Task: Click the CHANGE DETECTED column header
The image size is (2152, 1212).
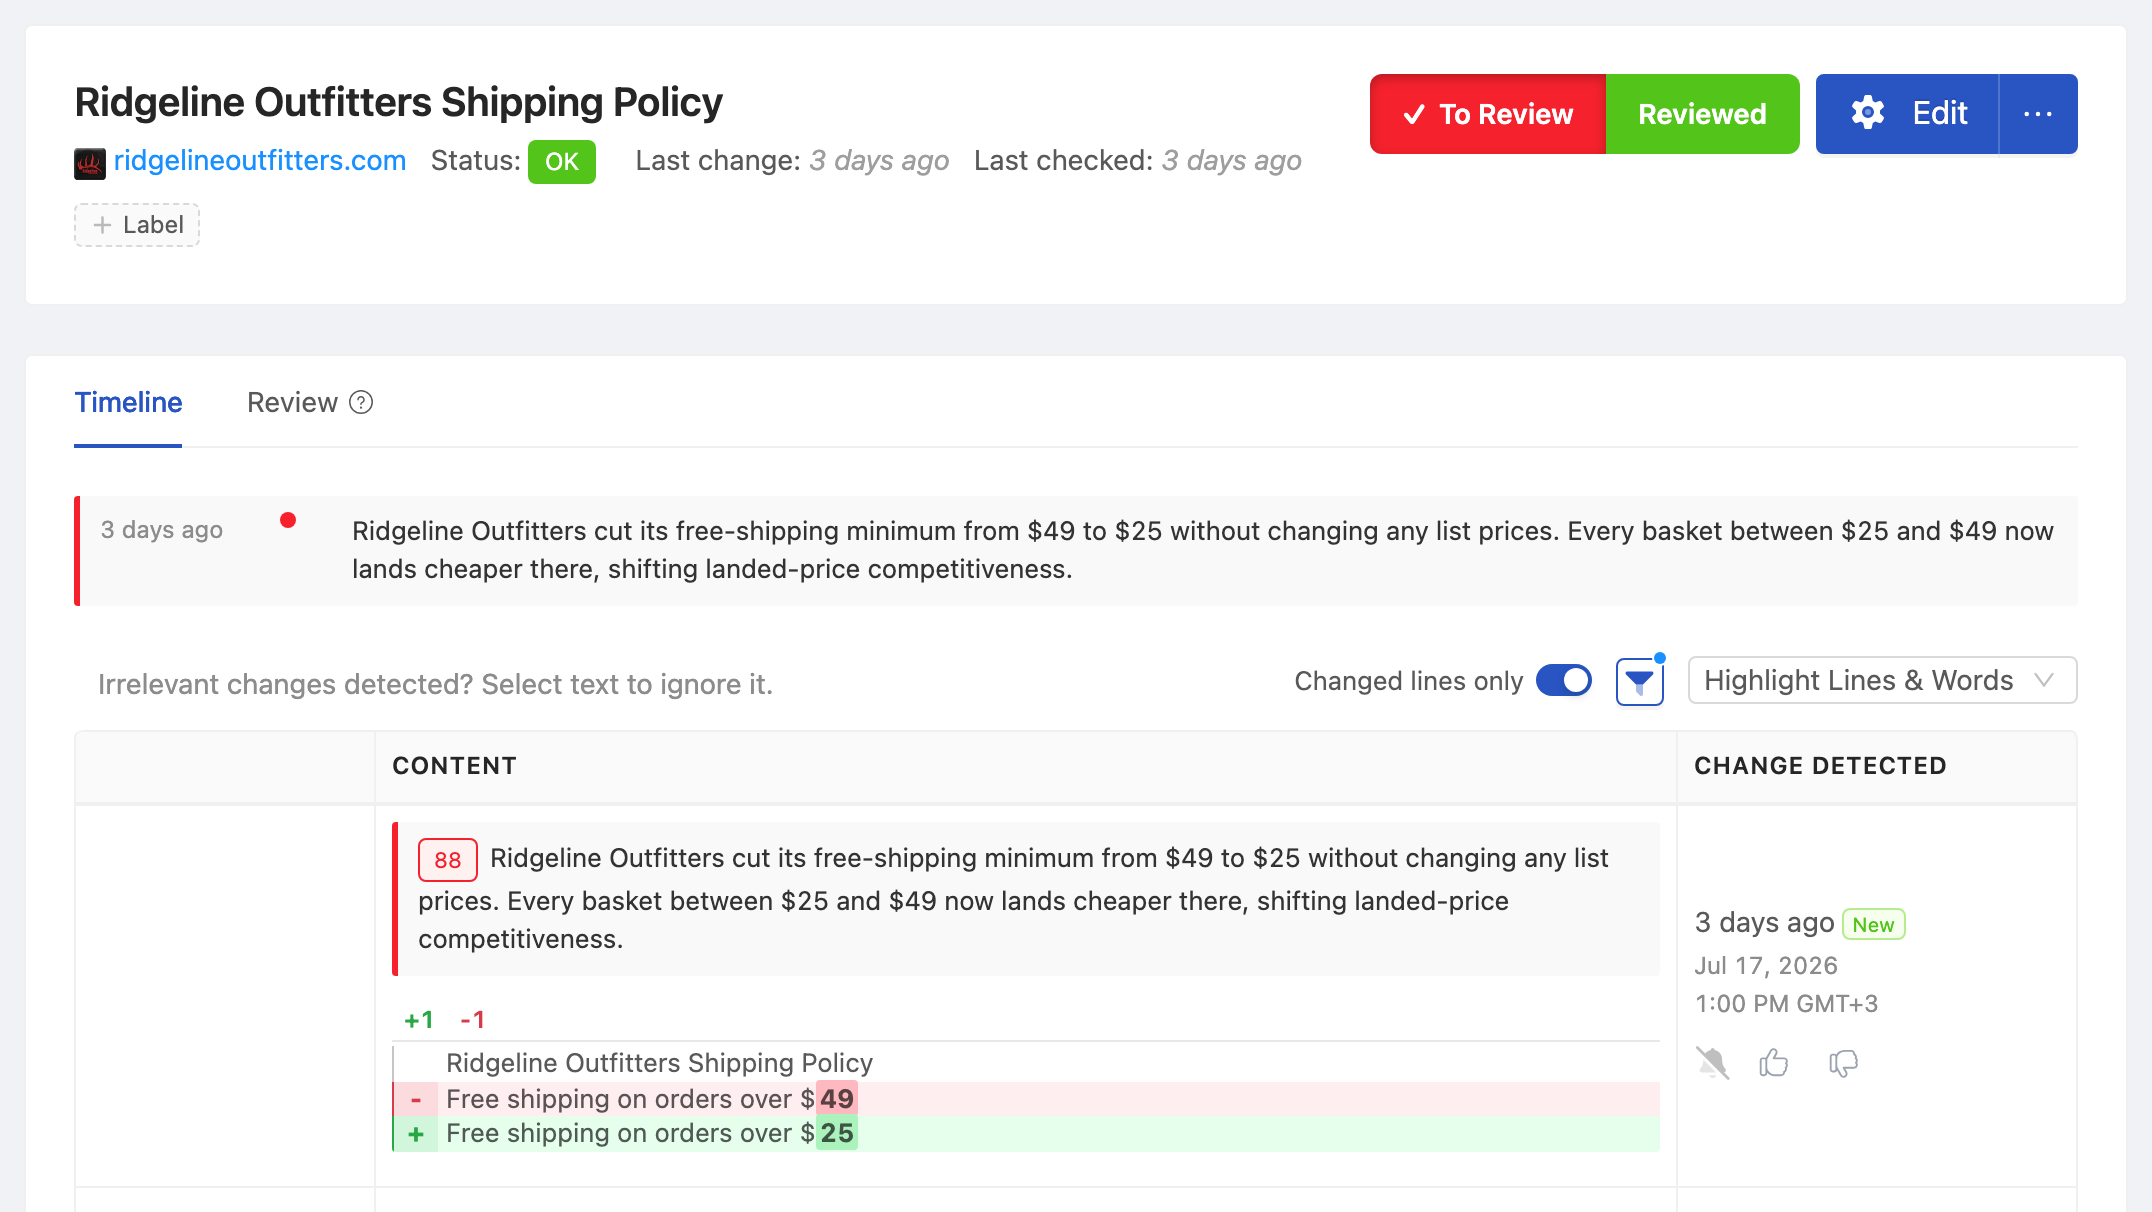Action: (x=1820, y=766)
